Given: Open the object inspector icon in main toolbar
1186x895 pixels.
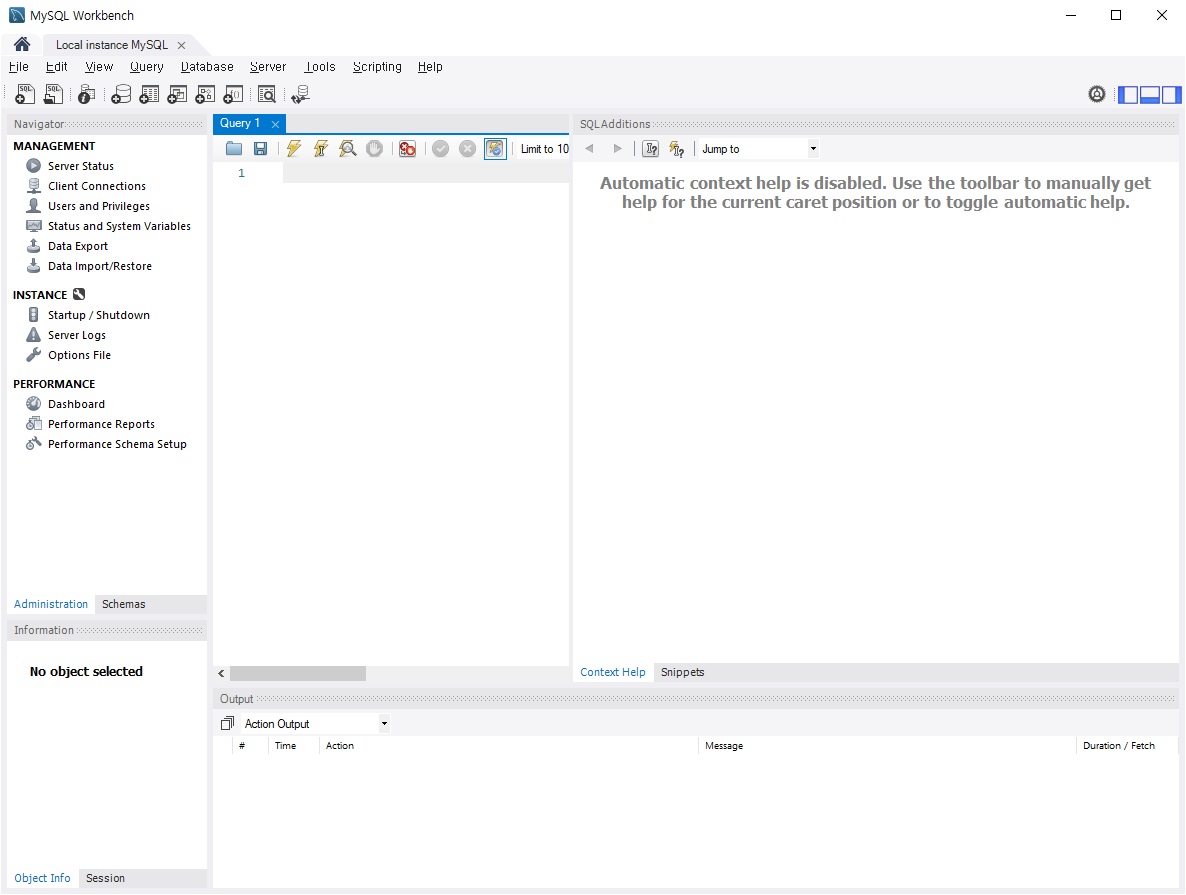Looking at the screenshot, I should point(87,94).
